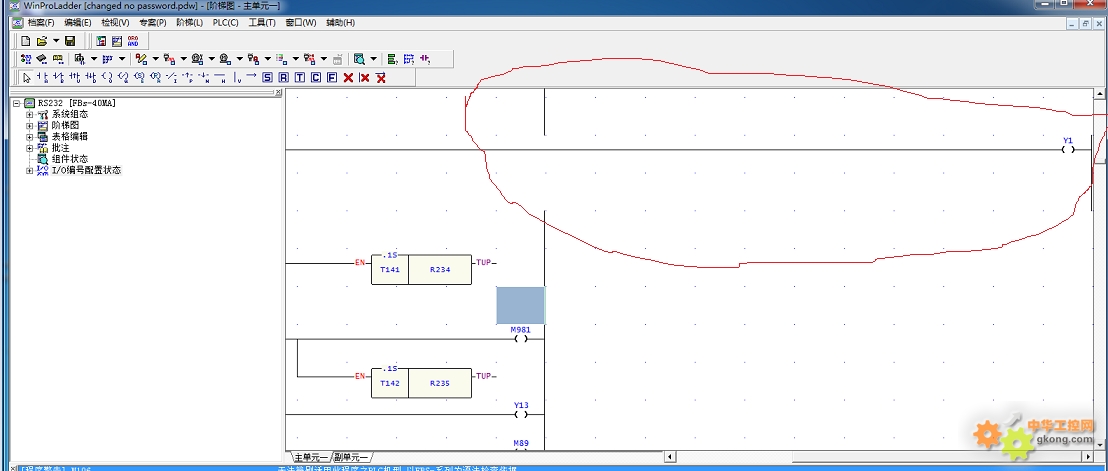Insert an inverted output coil element

123,78
